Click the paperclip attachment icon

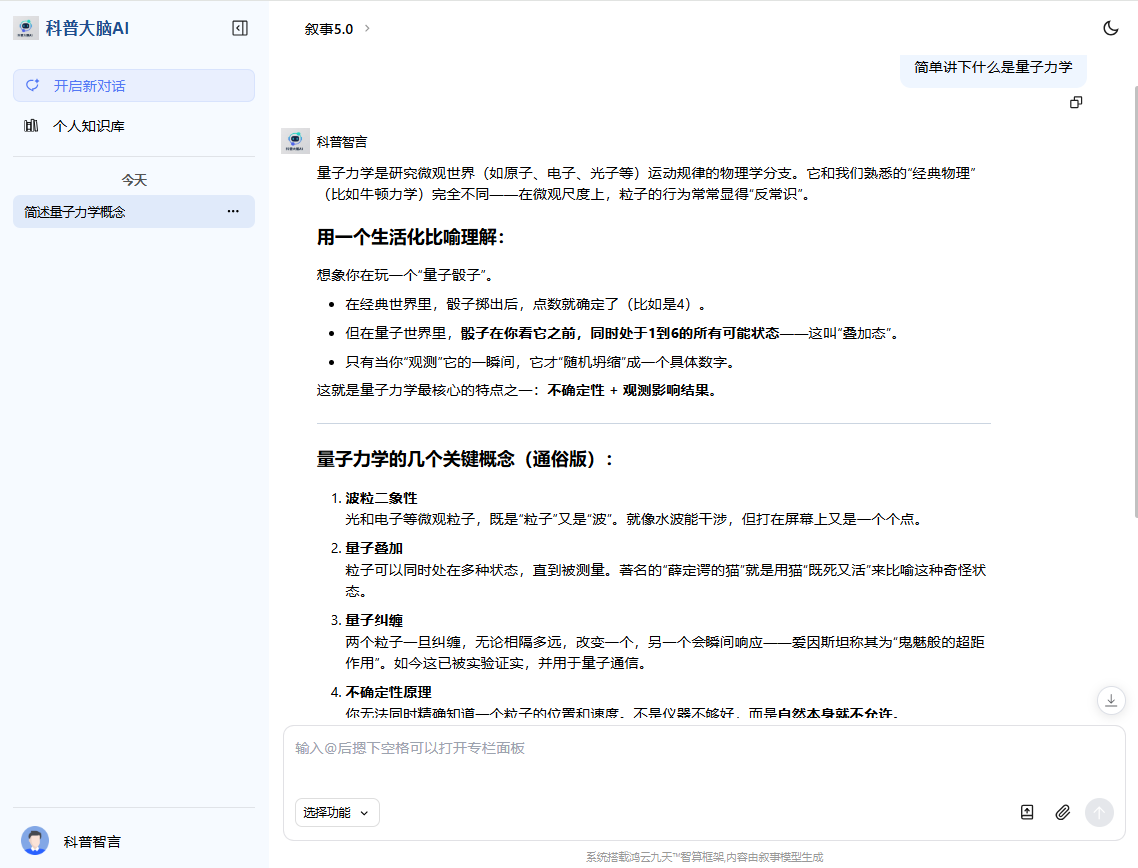[1063, 812]
